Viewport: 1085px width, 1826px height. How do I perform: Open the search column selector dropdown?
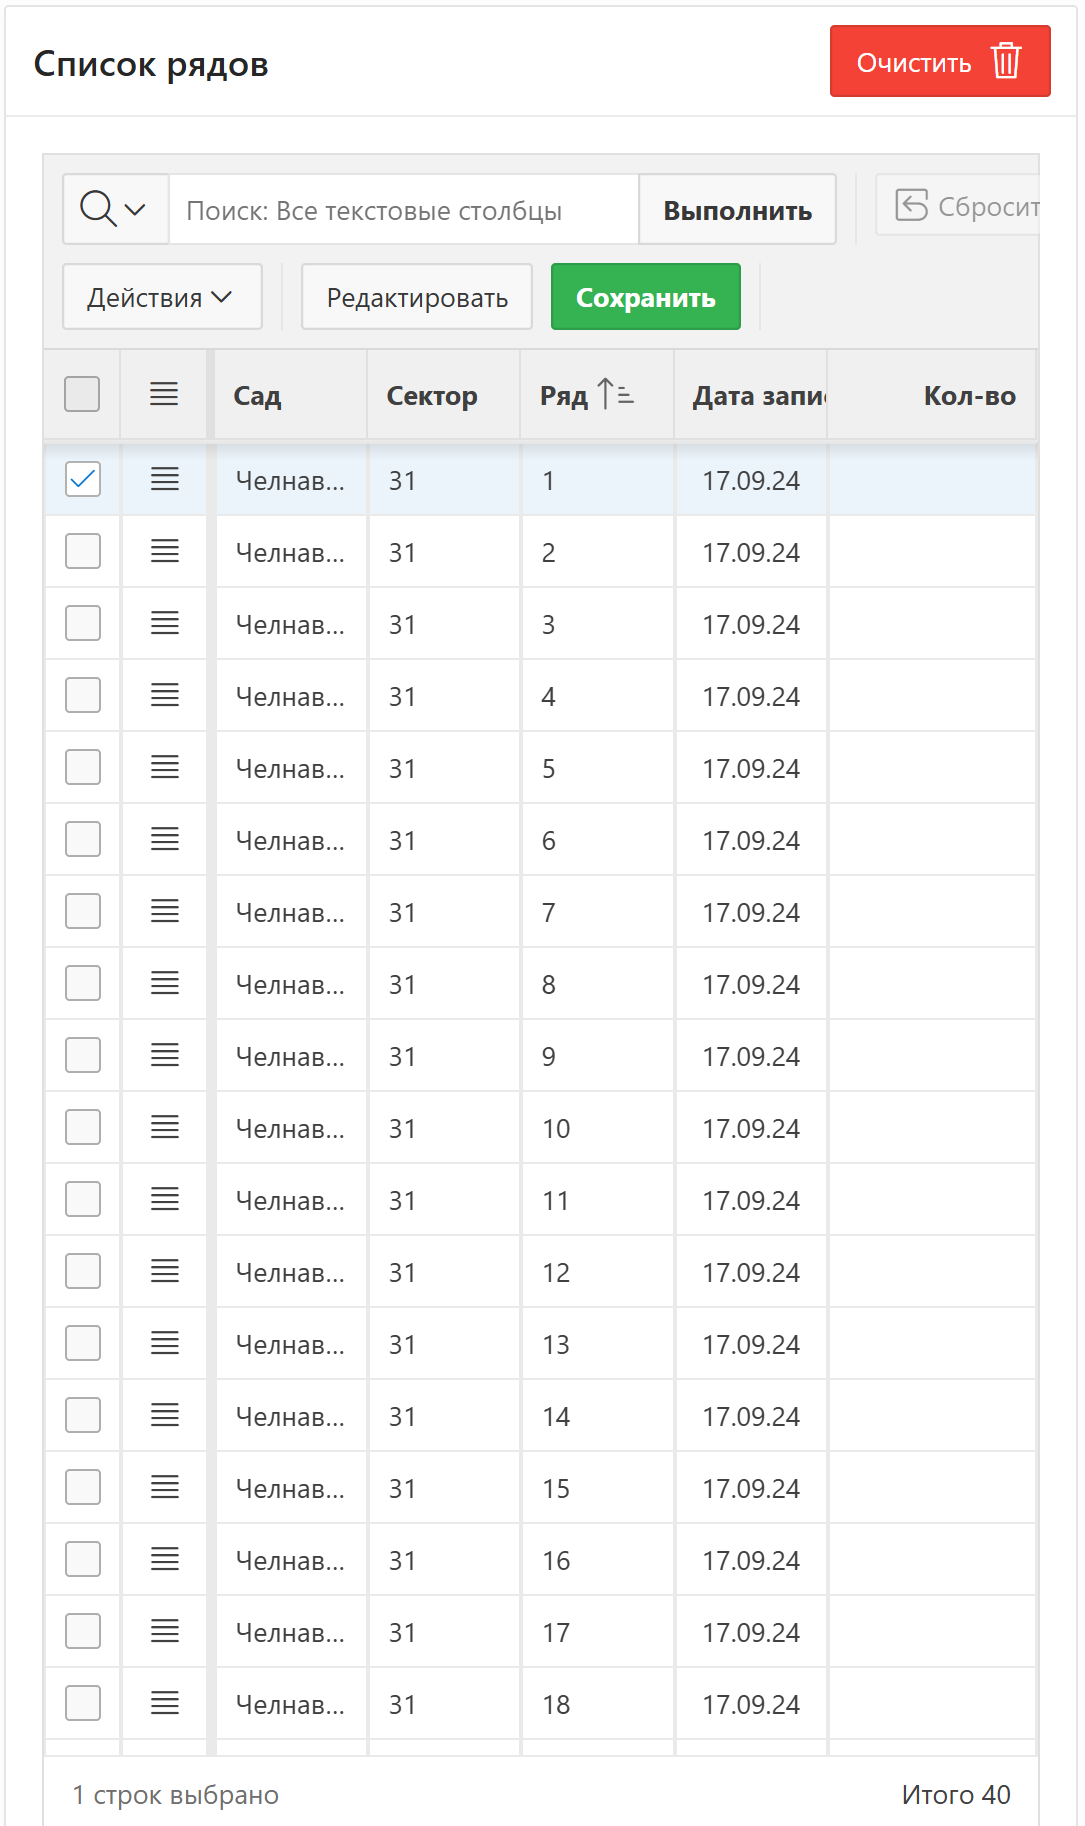(x=115, y=210)
